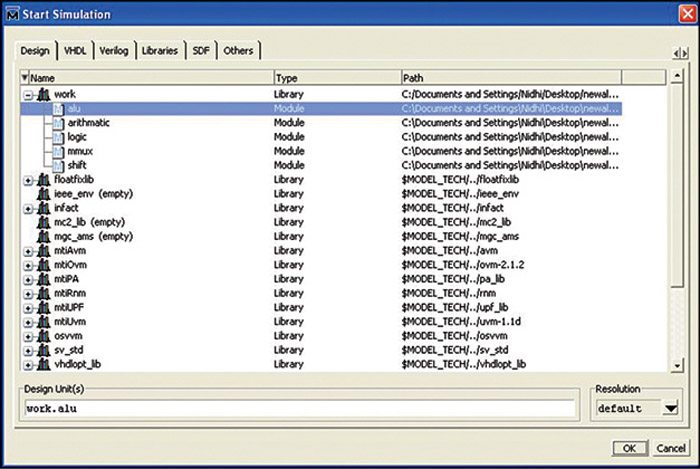Select the shift module icon
The image size is (700, 469).
[57, 165]
